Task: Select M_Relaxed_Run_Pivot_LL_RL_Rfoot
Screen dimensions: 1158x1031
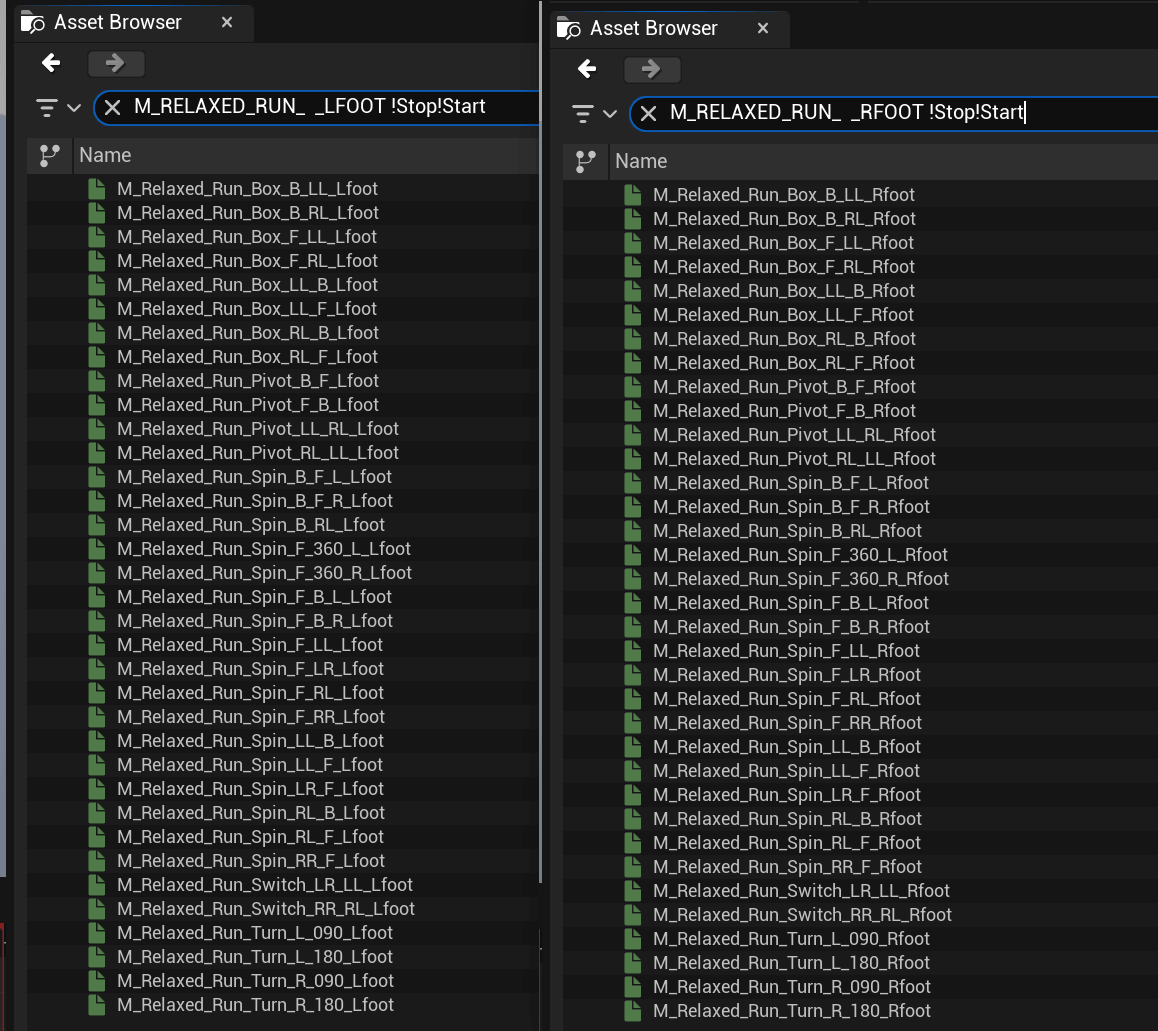Action: pos(794,435)
